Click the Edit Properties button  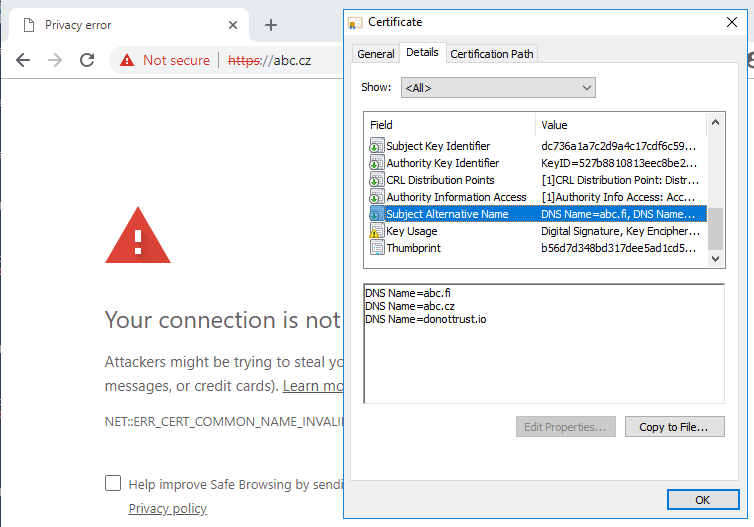pyautogui.click(x=566, y=427)
